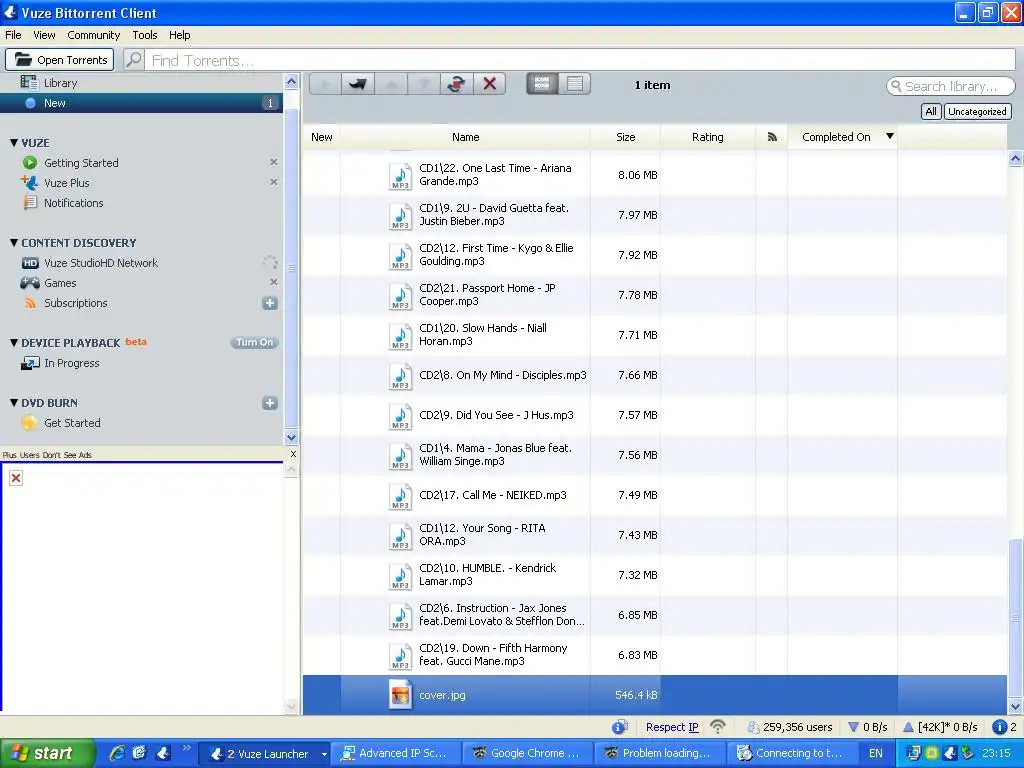Click the RSS feed column header icon
The height and width of the screenshot is (768, 1024).
pyautogui.click(x=772, y=137)
